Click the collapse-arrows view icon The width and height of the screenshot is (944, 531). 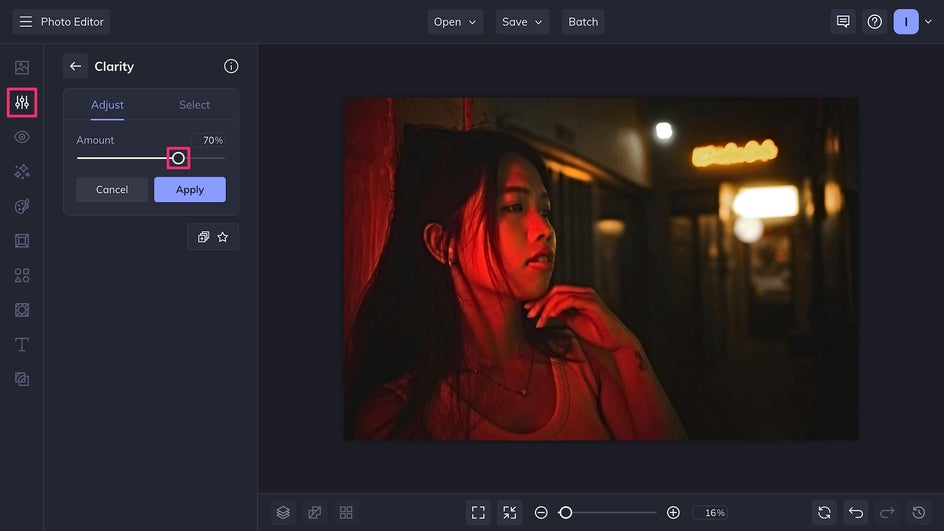coord(509,512)
